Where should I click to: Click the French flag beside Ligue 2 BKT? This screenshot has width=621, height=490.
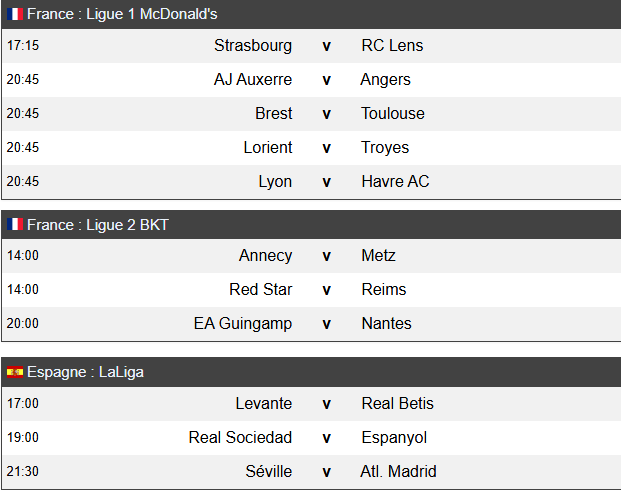click(15, 225)
